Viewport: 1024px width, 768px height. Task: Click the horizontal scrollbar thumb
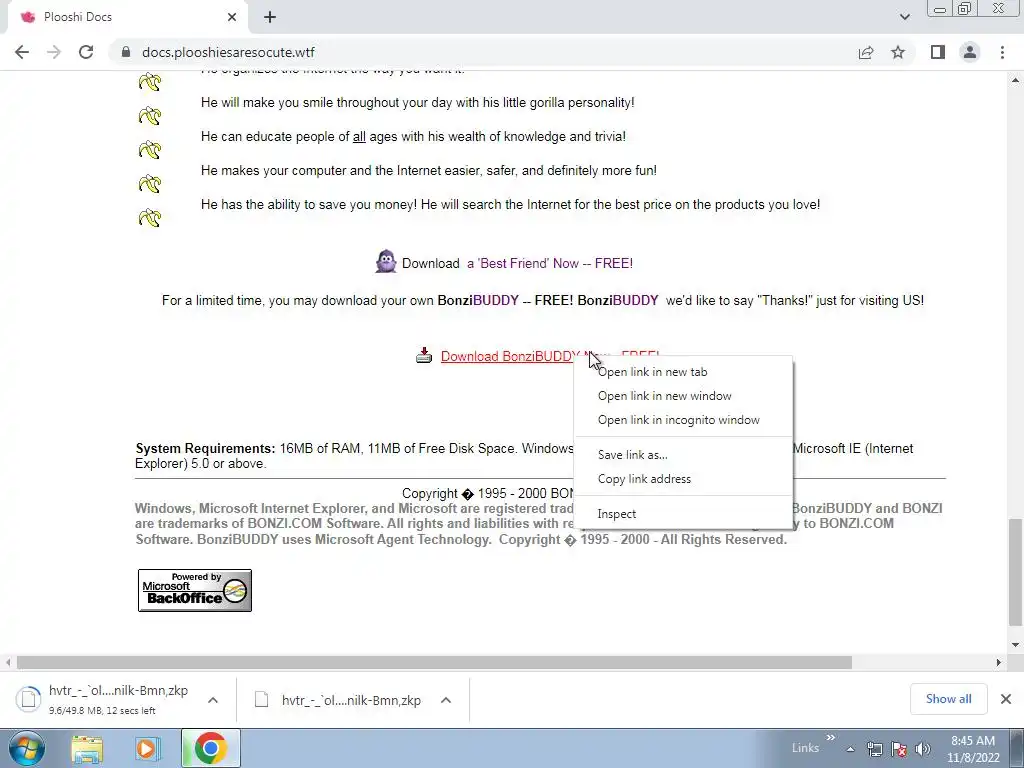pos(434,662)
